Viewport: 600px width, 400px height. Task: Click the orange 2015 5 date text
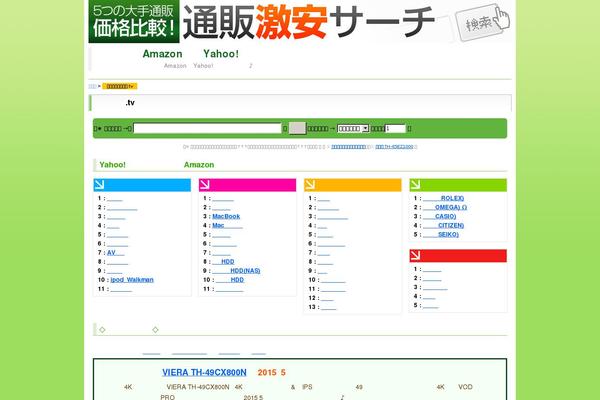[271, 372]
